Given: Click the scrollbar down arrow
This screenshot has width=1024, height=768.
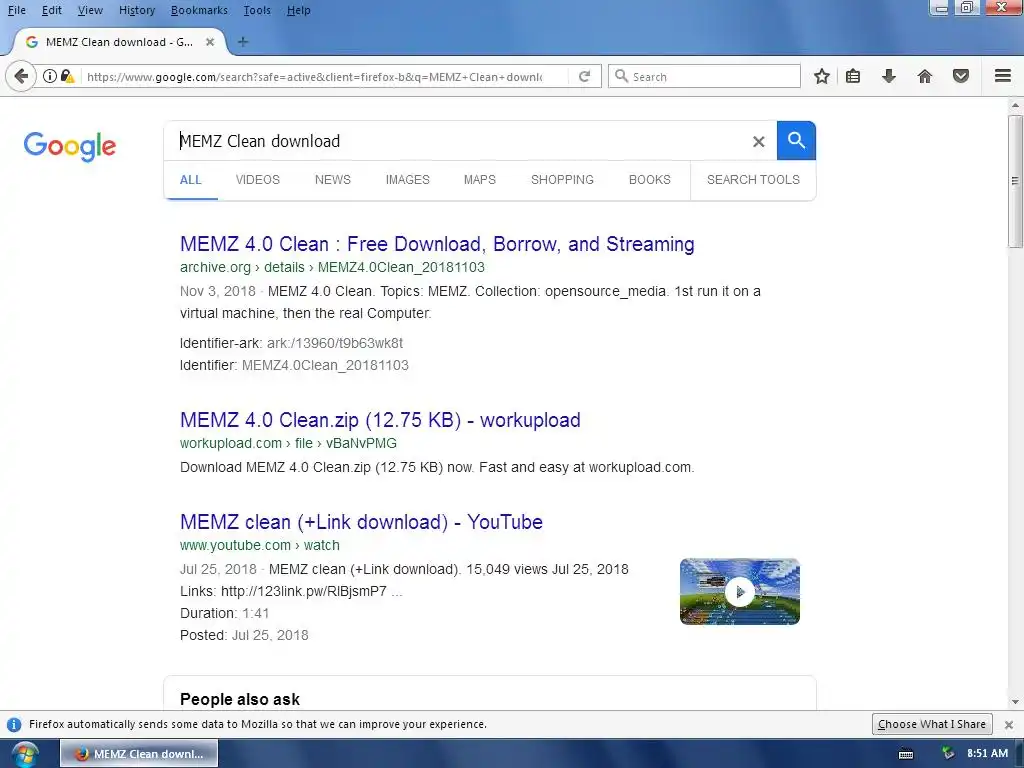Looking at the screenshot, I should [1015, 702].
